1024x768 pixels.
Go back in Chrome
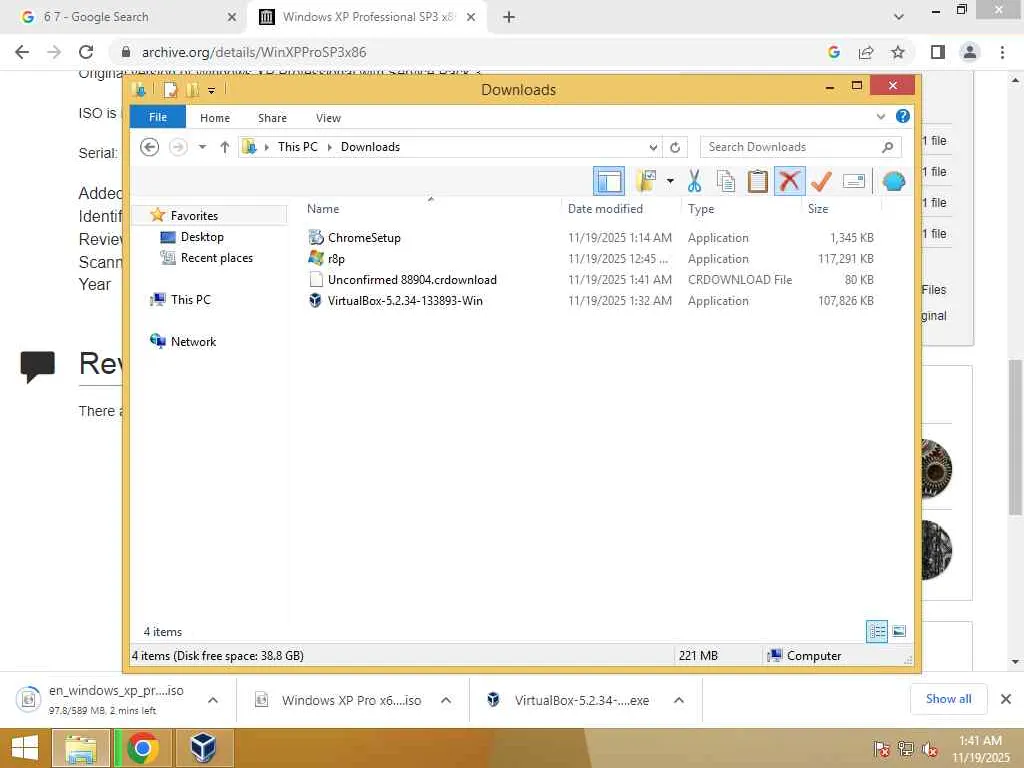click(22, 52)
